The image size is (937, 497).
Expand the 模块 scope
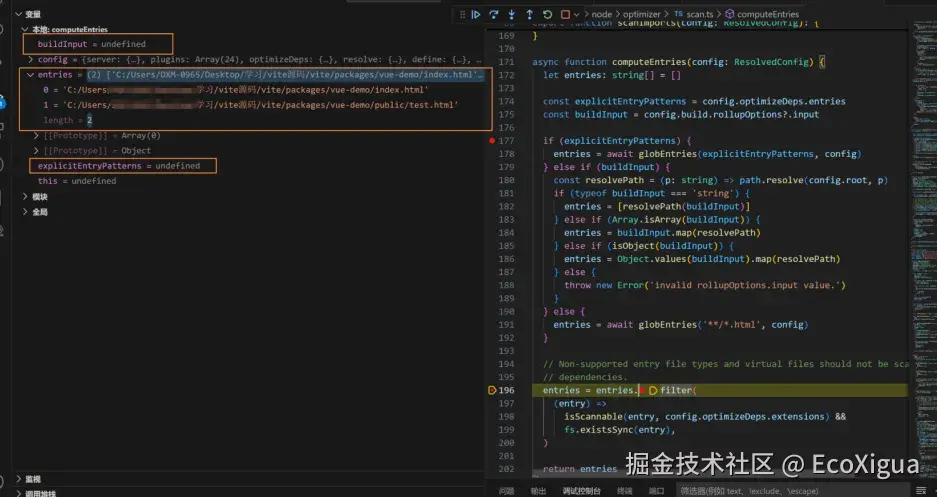25,197
